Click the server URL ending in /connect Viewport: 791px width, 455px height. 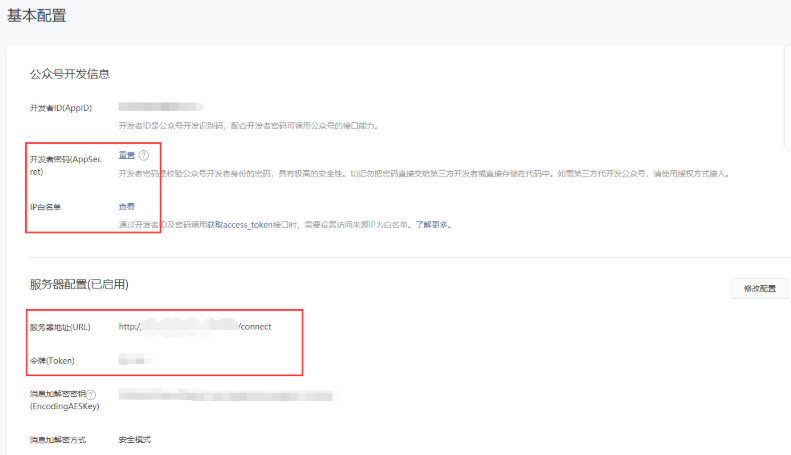[x=195, y=327]
